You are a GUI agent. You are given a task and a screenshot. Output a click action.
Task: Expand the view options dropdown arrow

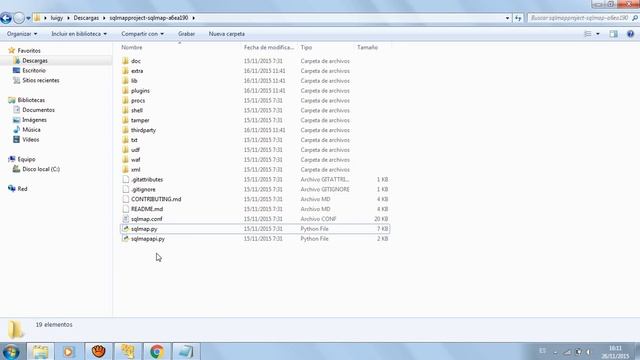click(598, 34)
